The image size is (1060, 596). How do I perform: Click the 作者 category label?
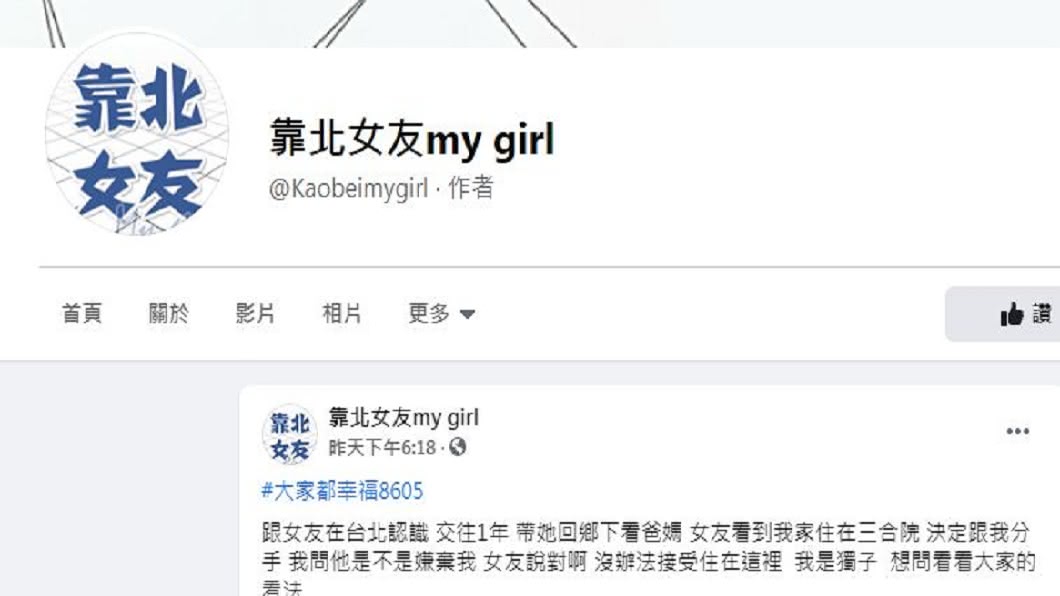coord(471,188)
